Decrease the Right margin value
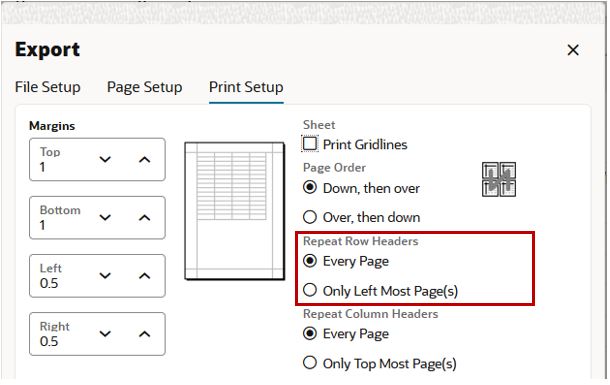Viewport: 610px width, 385px height. pos(105,334)
